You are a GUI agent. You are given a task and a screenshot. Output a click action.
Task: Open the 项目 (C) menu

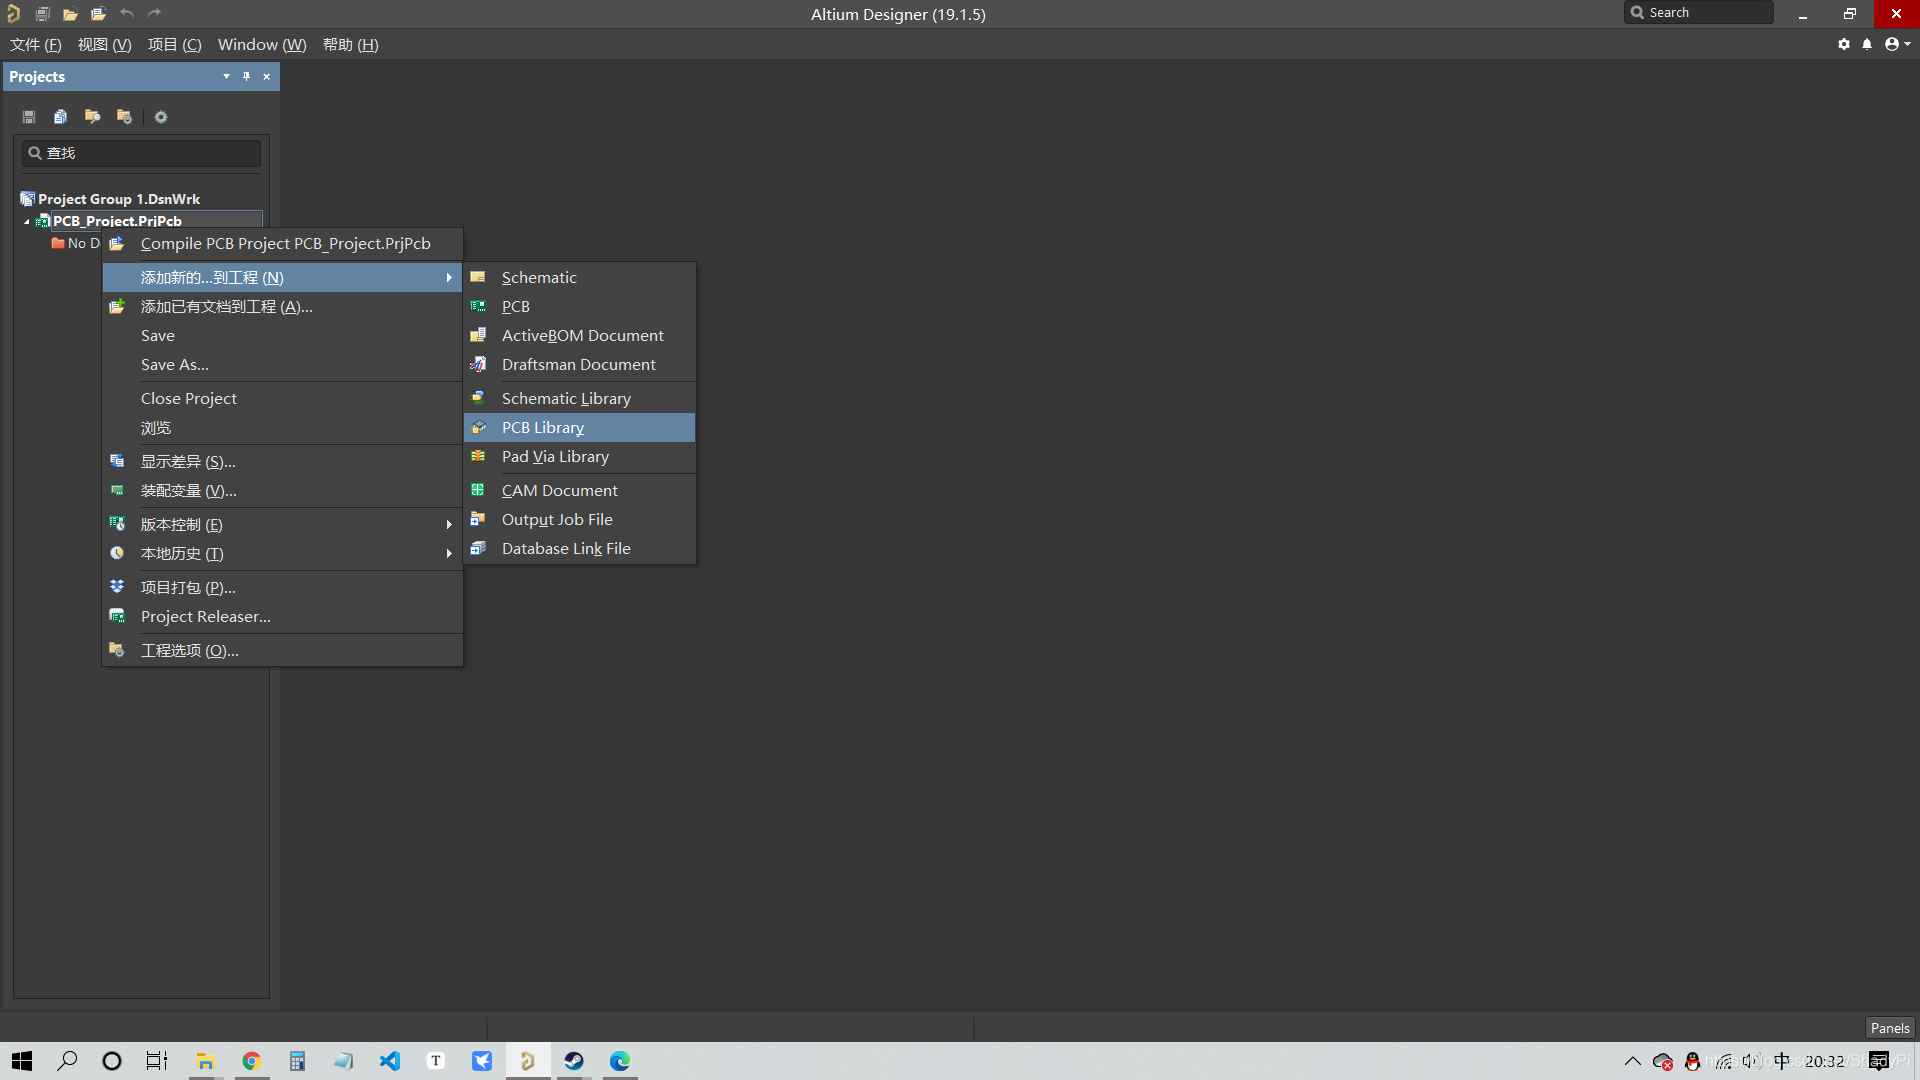[x=174, y=44]
